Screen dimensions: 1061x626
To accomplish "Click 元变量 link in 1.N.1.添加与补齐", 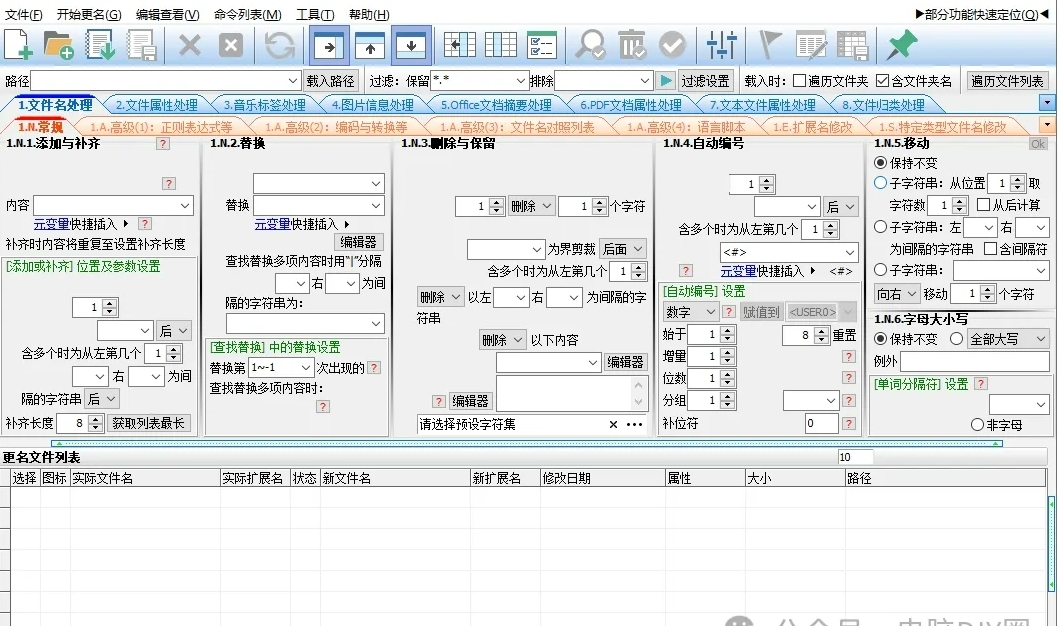I will [x=51, y=224].
